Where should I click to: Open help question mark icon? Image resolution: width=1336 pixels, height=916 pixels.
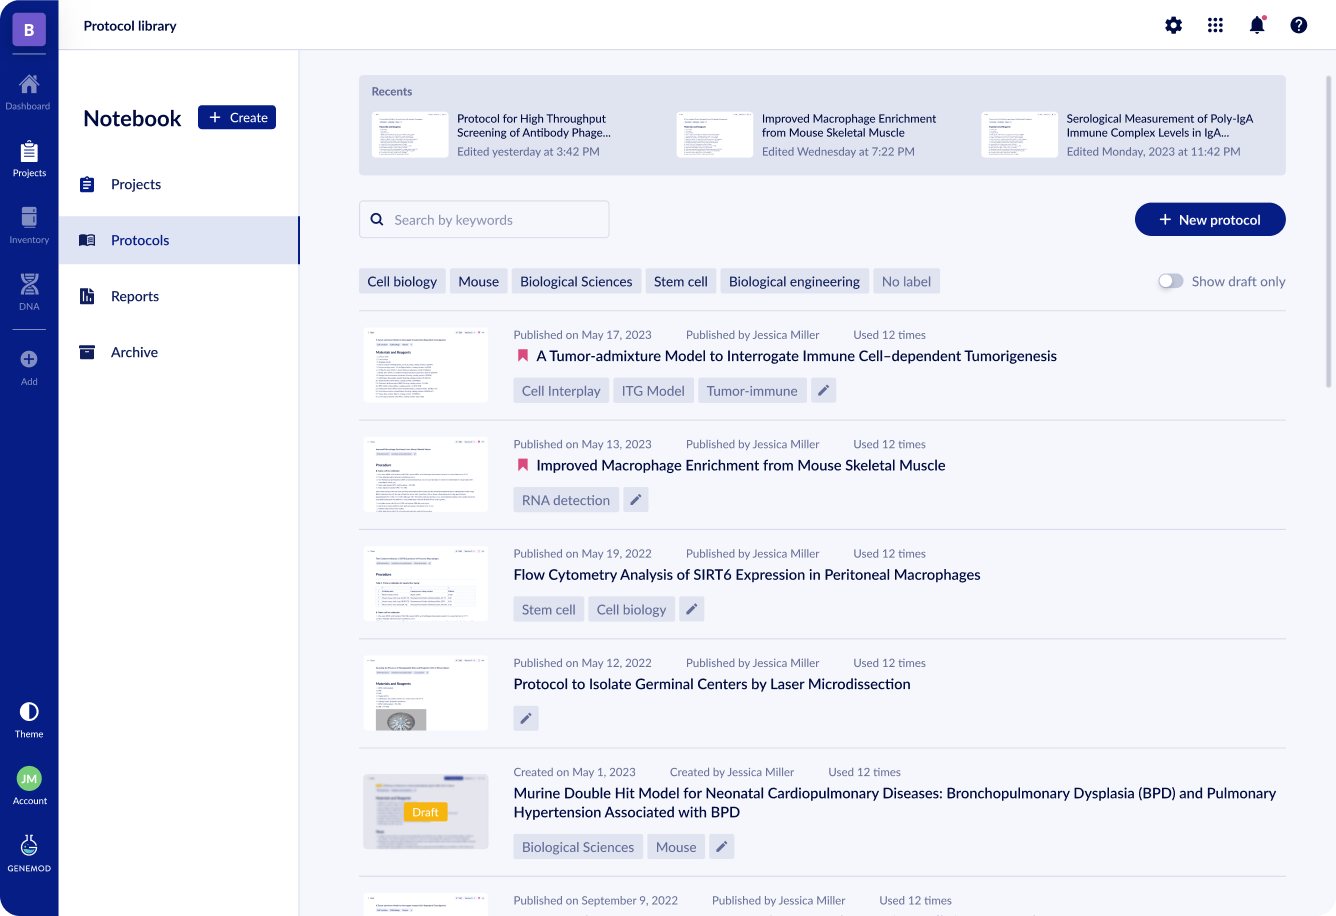[1299, 25]
